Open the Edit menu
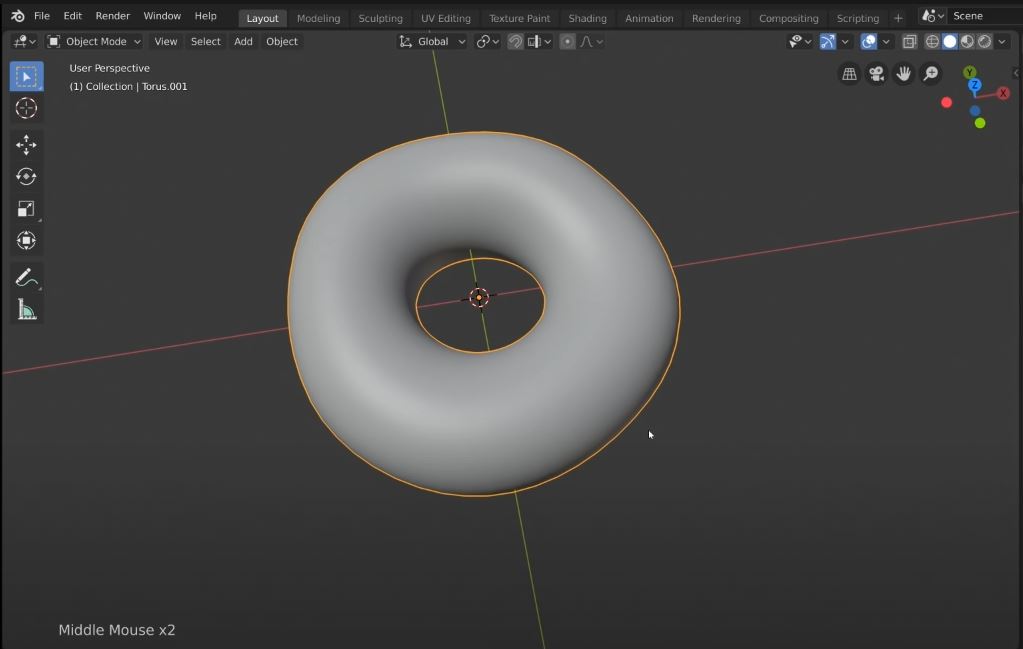This screenshot has height=649, width=1023. click(72, 16)
